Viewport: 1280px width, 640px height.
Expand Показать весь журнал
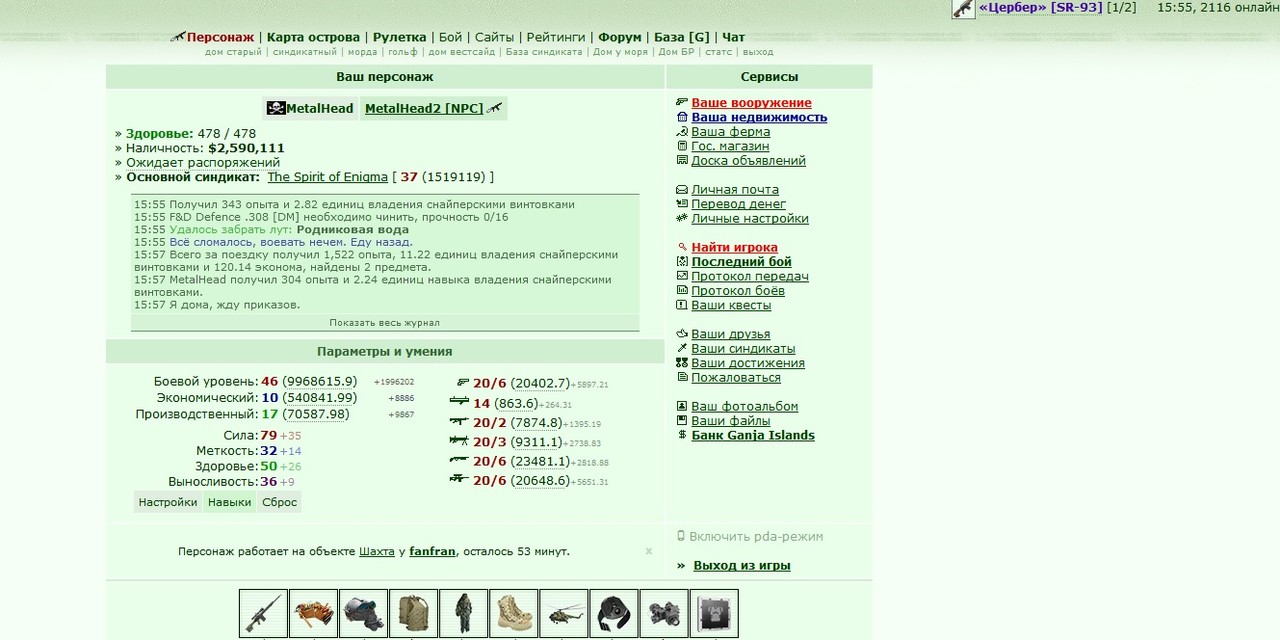pyautogui.click(x=385, y=322)
